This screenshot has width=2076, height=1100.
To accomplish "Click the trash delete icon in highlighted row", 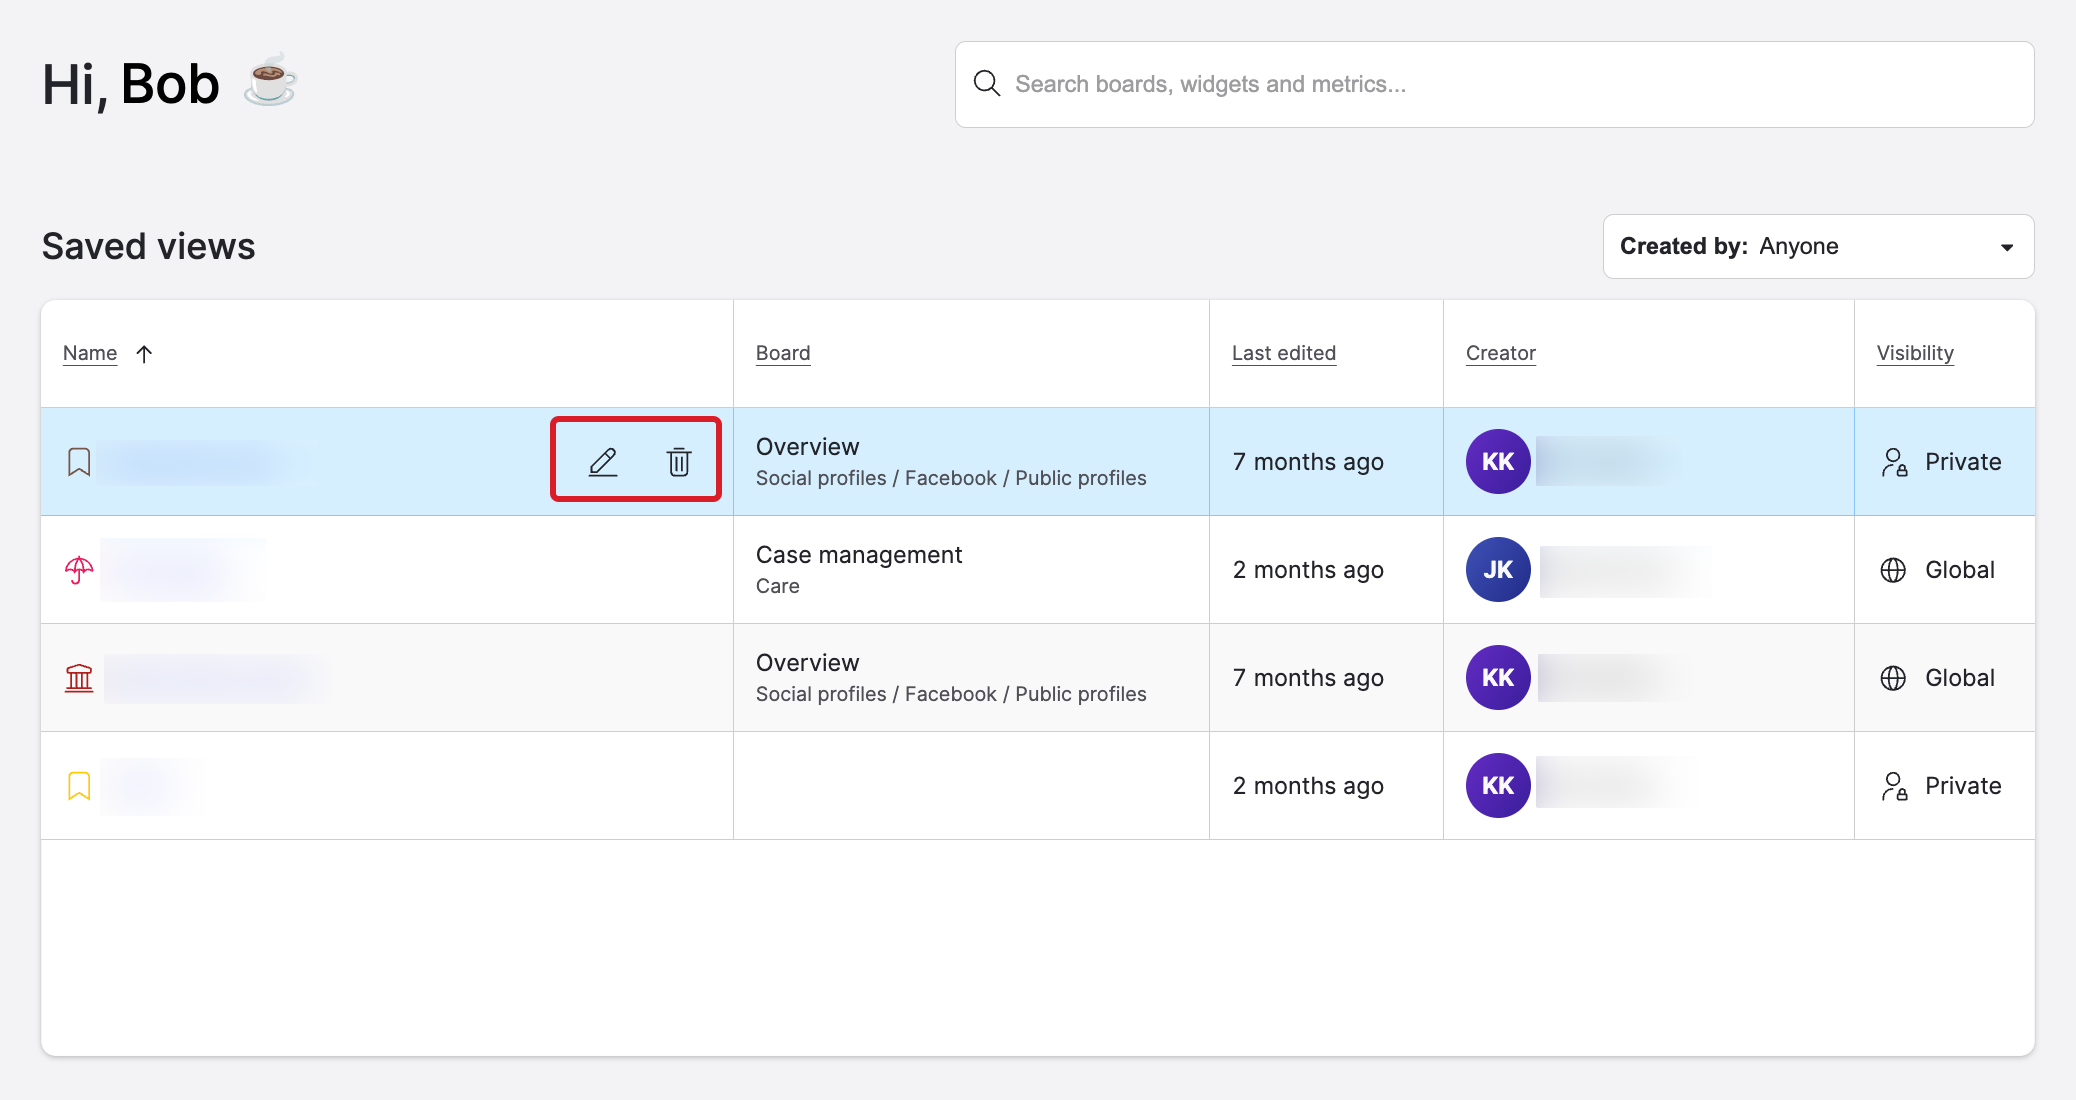I will (x=679, y=461).
